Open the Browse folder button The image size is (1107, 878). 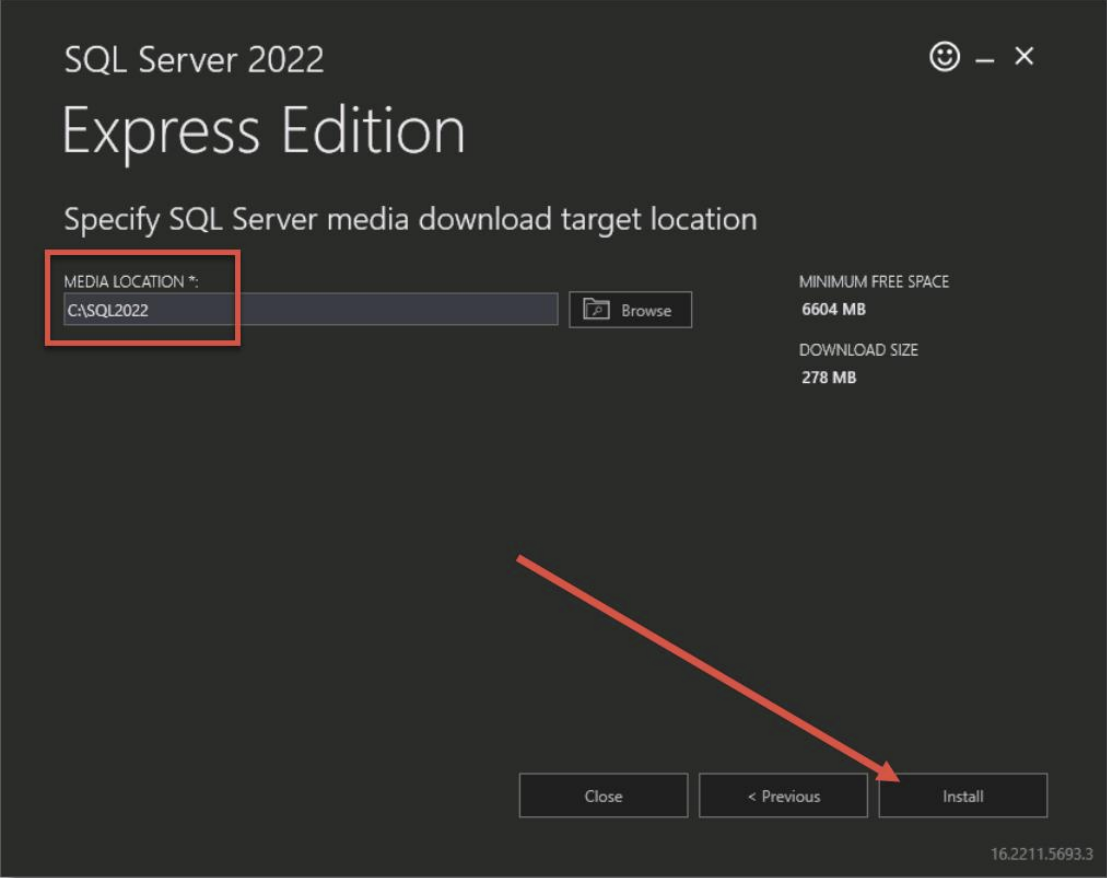tap(630, 310)
